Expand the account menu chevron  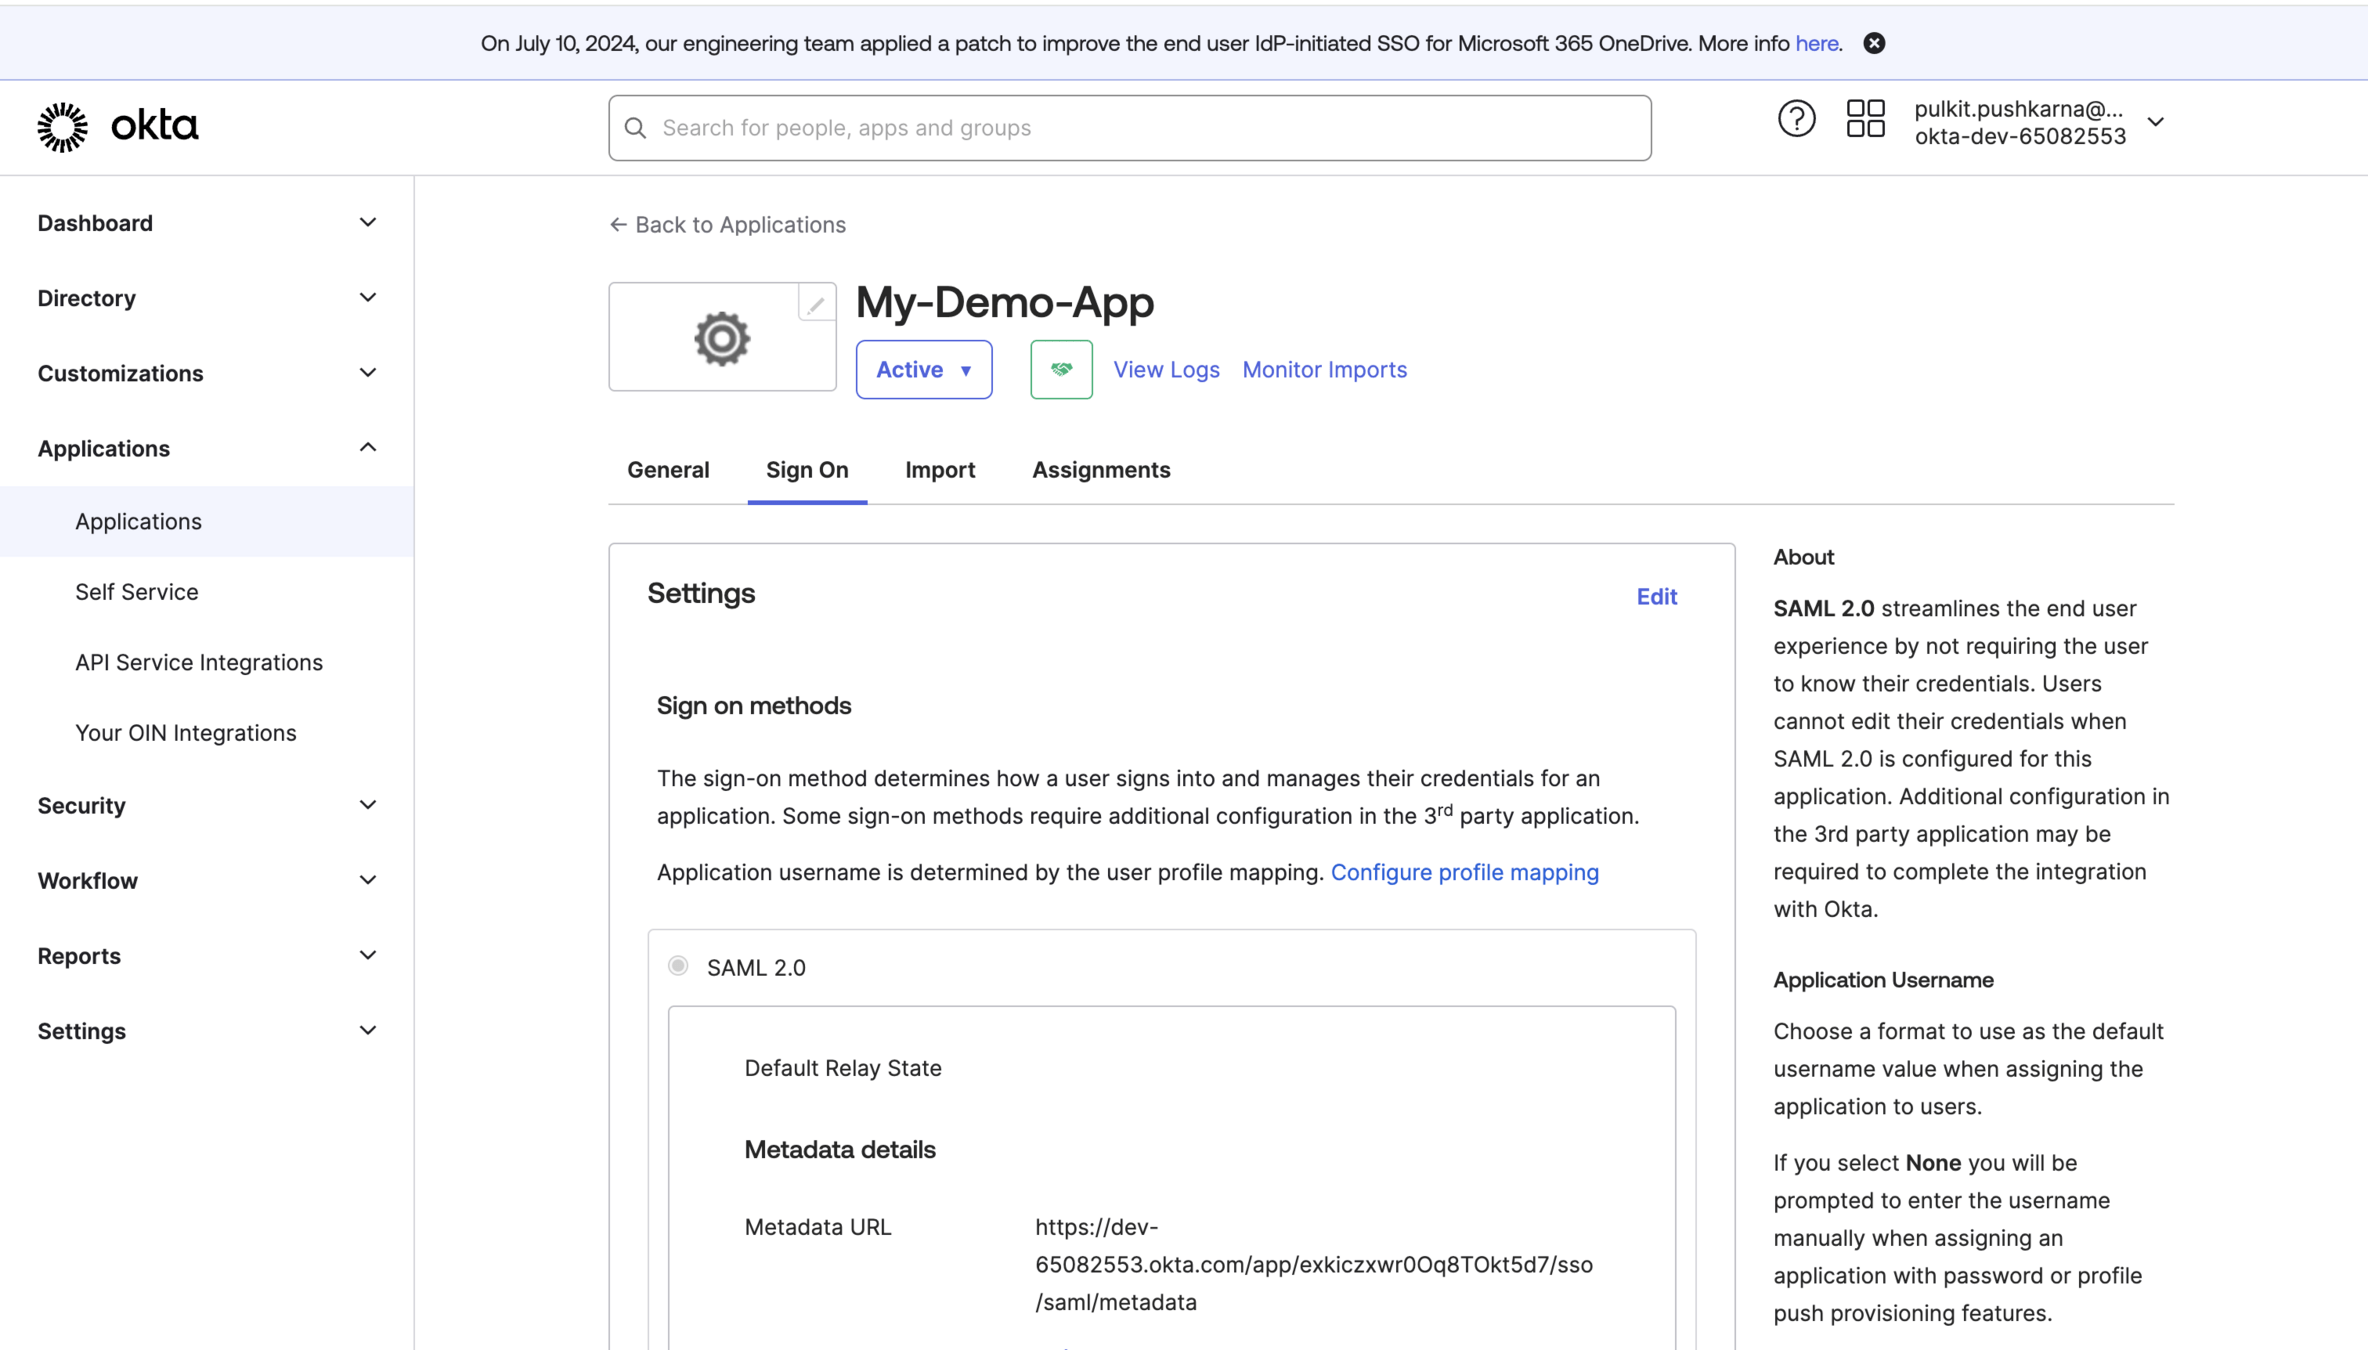tap(2155, 122)
